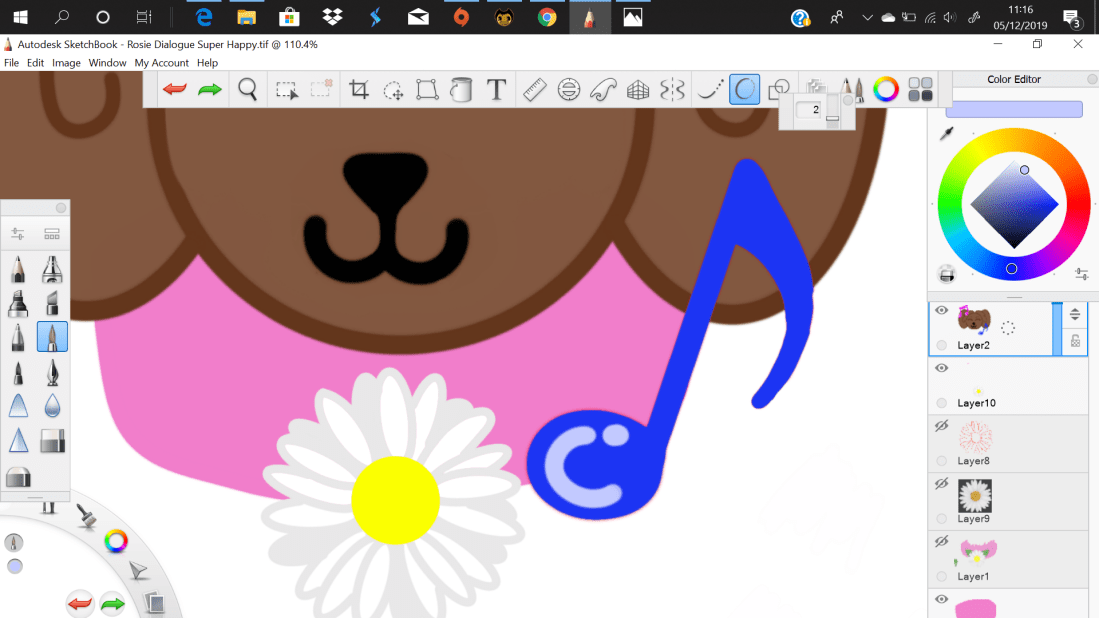
Task: Open Google Chrome from the taskbar
Action: pyautogui.click(x=546, y=17)
